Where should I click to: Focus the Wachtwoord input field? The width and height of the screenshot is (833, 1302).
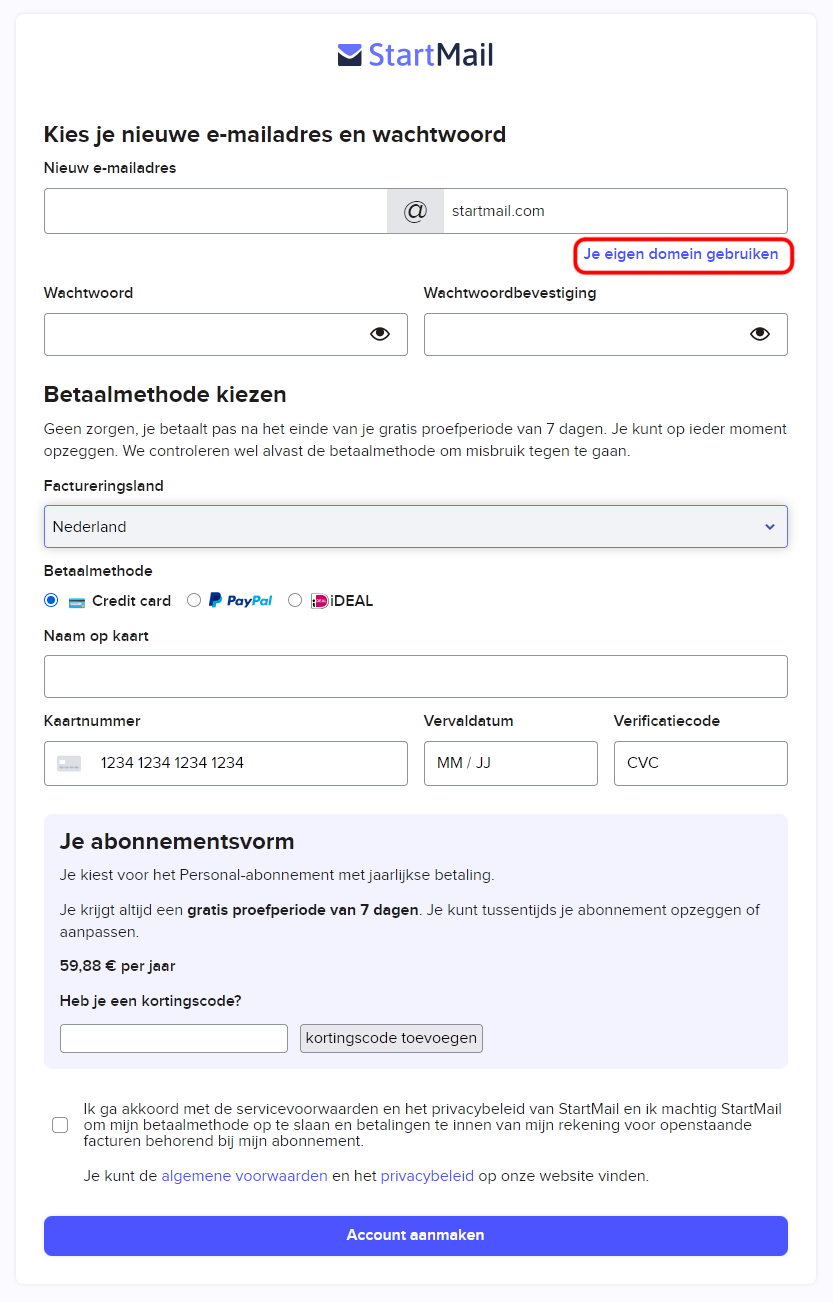click(x=226, y=334)
